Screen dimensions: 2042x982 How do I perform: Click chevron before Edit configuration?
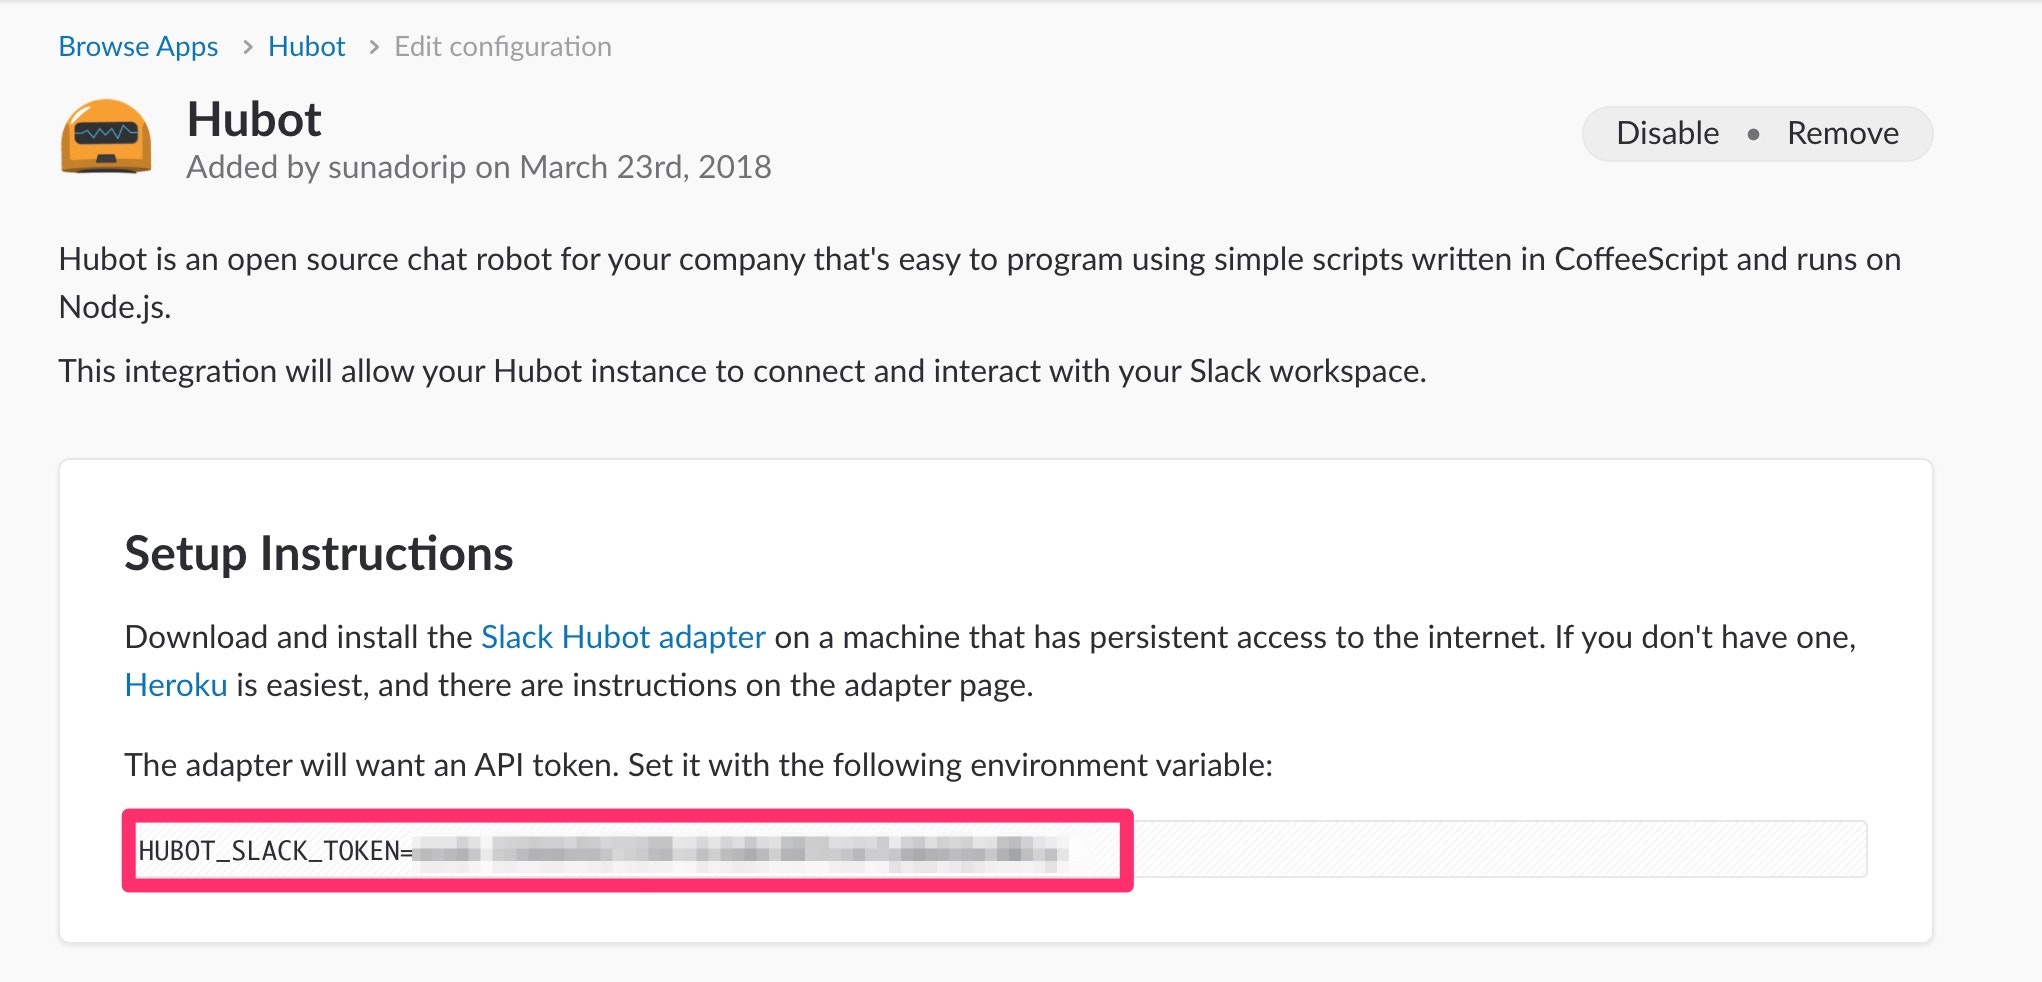tap(374, 47)
